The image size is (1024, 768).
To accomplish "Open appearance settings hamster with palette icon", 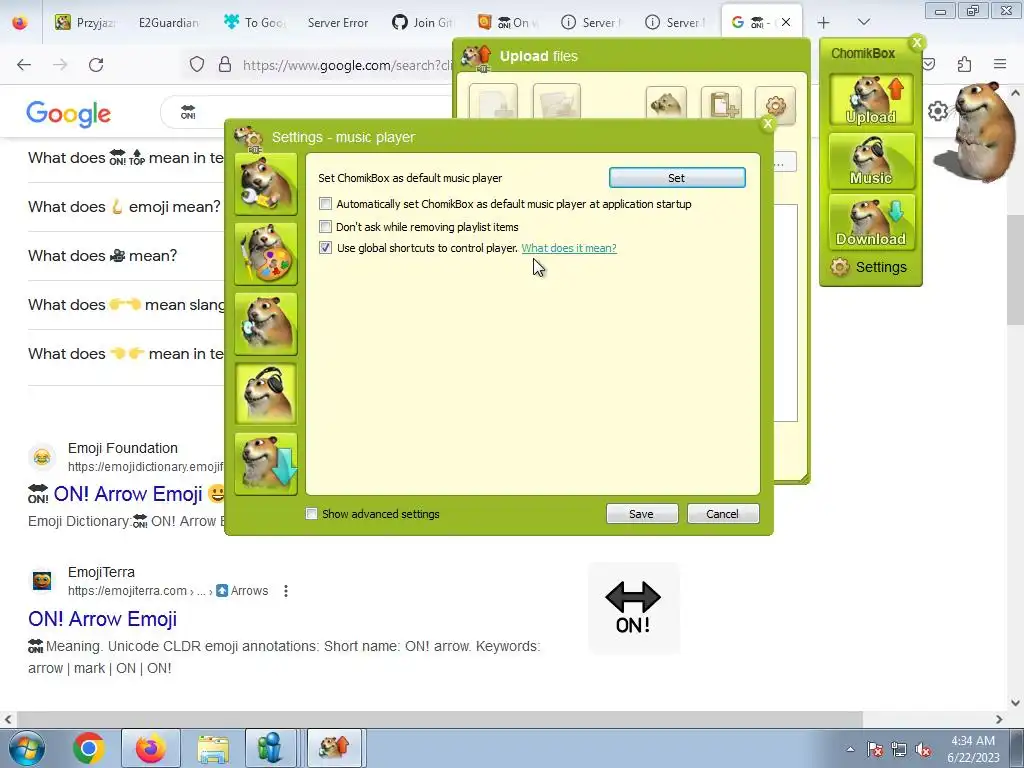I will (x=266, y=254).
